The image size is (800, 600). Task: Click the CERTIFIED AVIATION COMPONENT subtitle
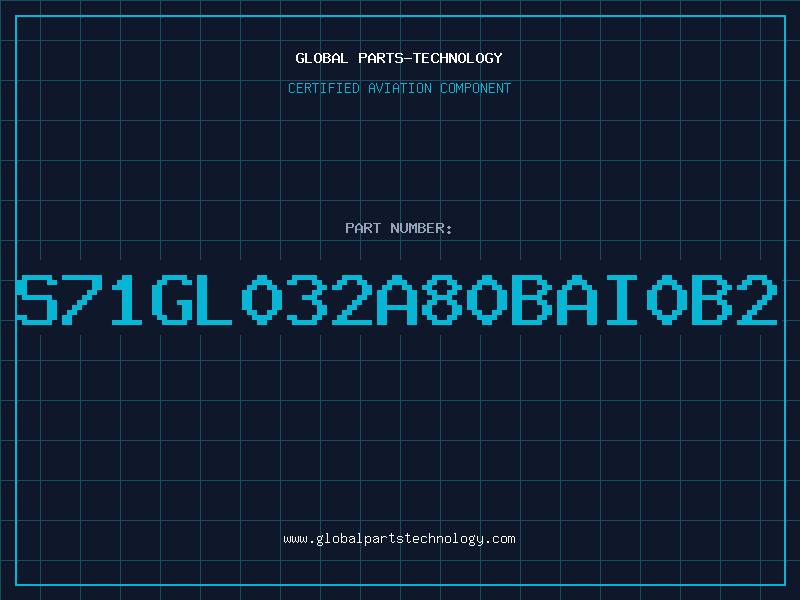coord(399,88)
